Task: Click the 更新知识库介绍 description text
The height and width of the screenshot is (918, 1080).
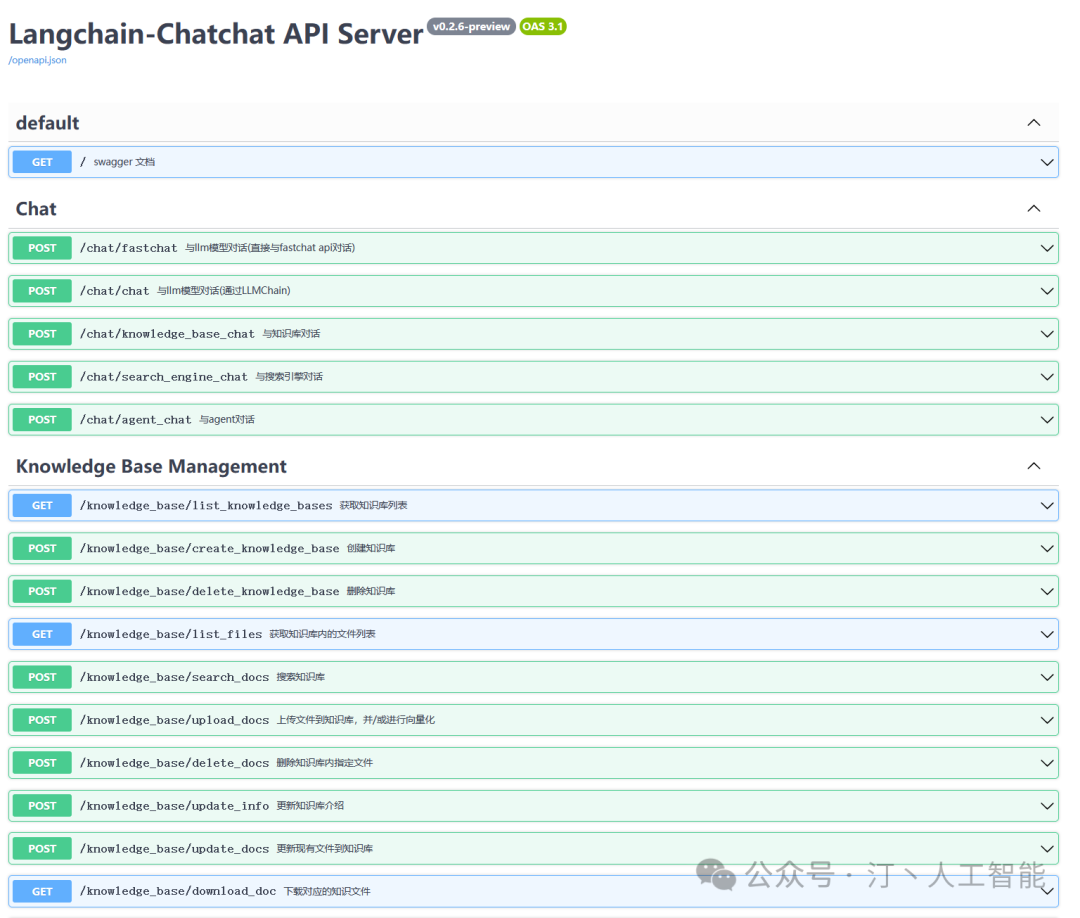Action: pyautogui.click(x=310, y=806)
